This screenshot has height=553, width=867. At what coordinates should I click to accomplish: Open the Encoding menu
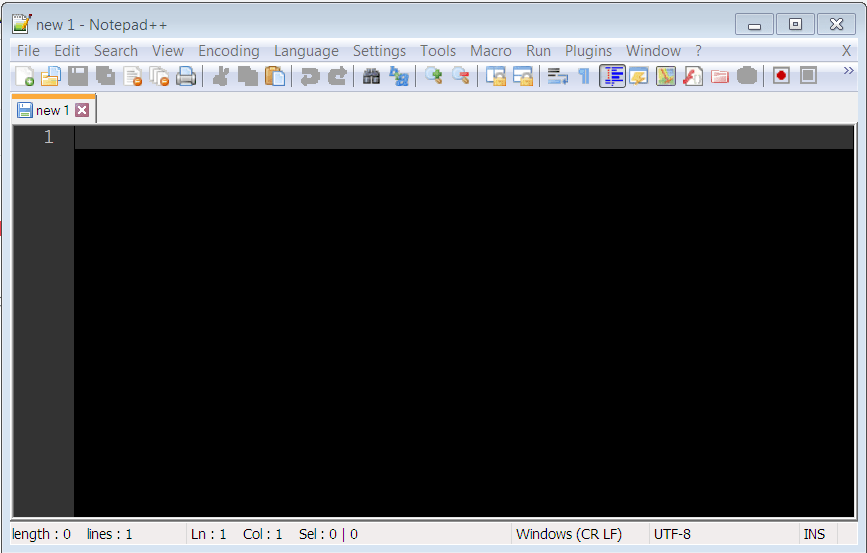(228, 51)
